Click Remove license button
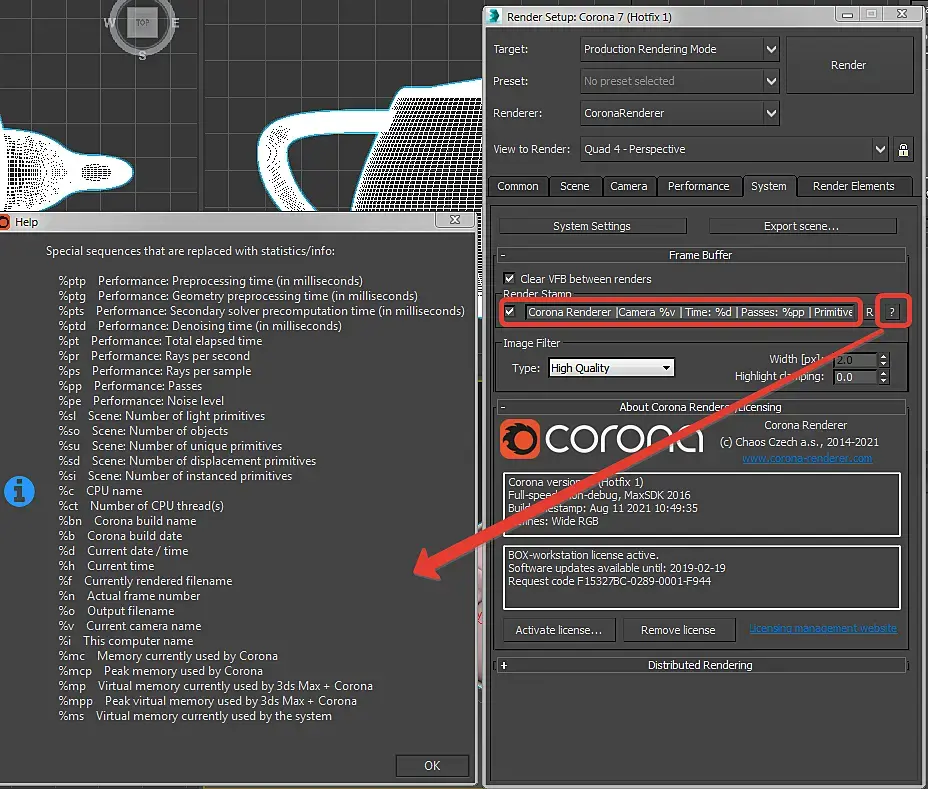 [678, 630]
